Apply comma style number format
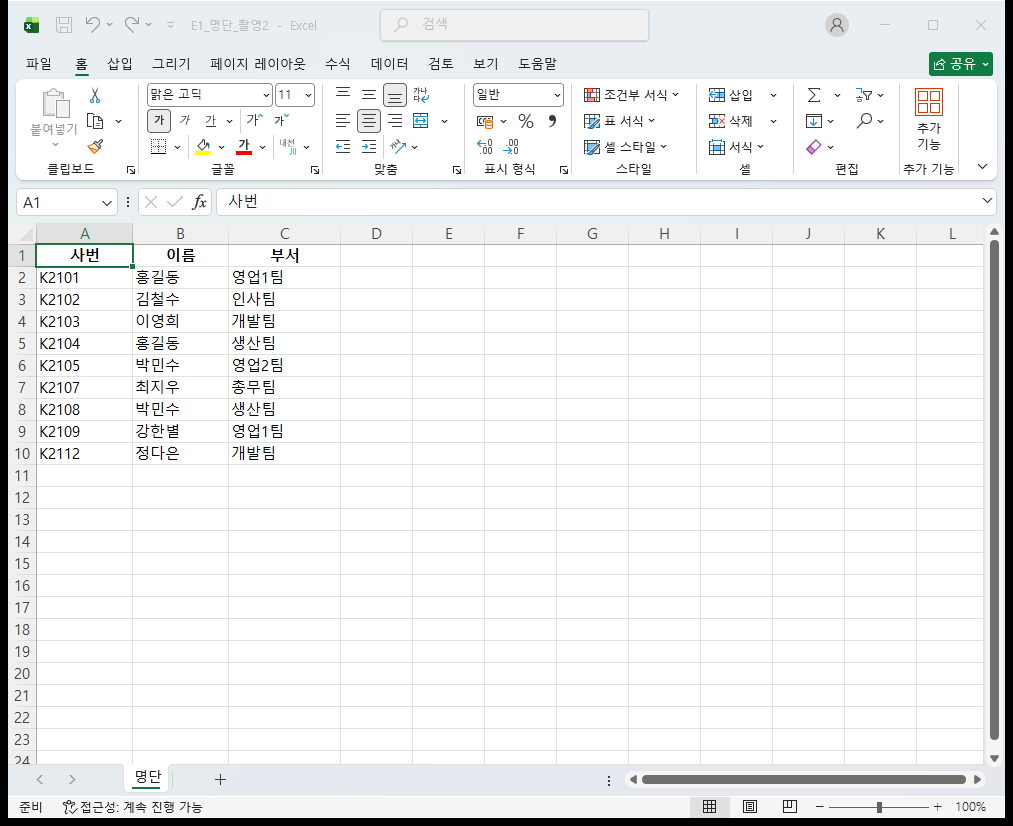 tap(552, 121)
